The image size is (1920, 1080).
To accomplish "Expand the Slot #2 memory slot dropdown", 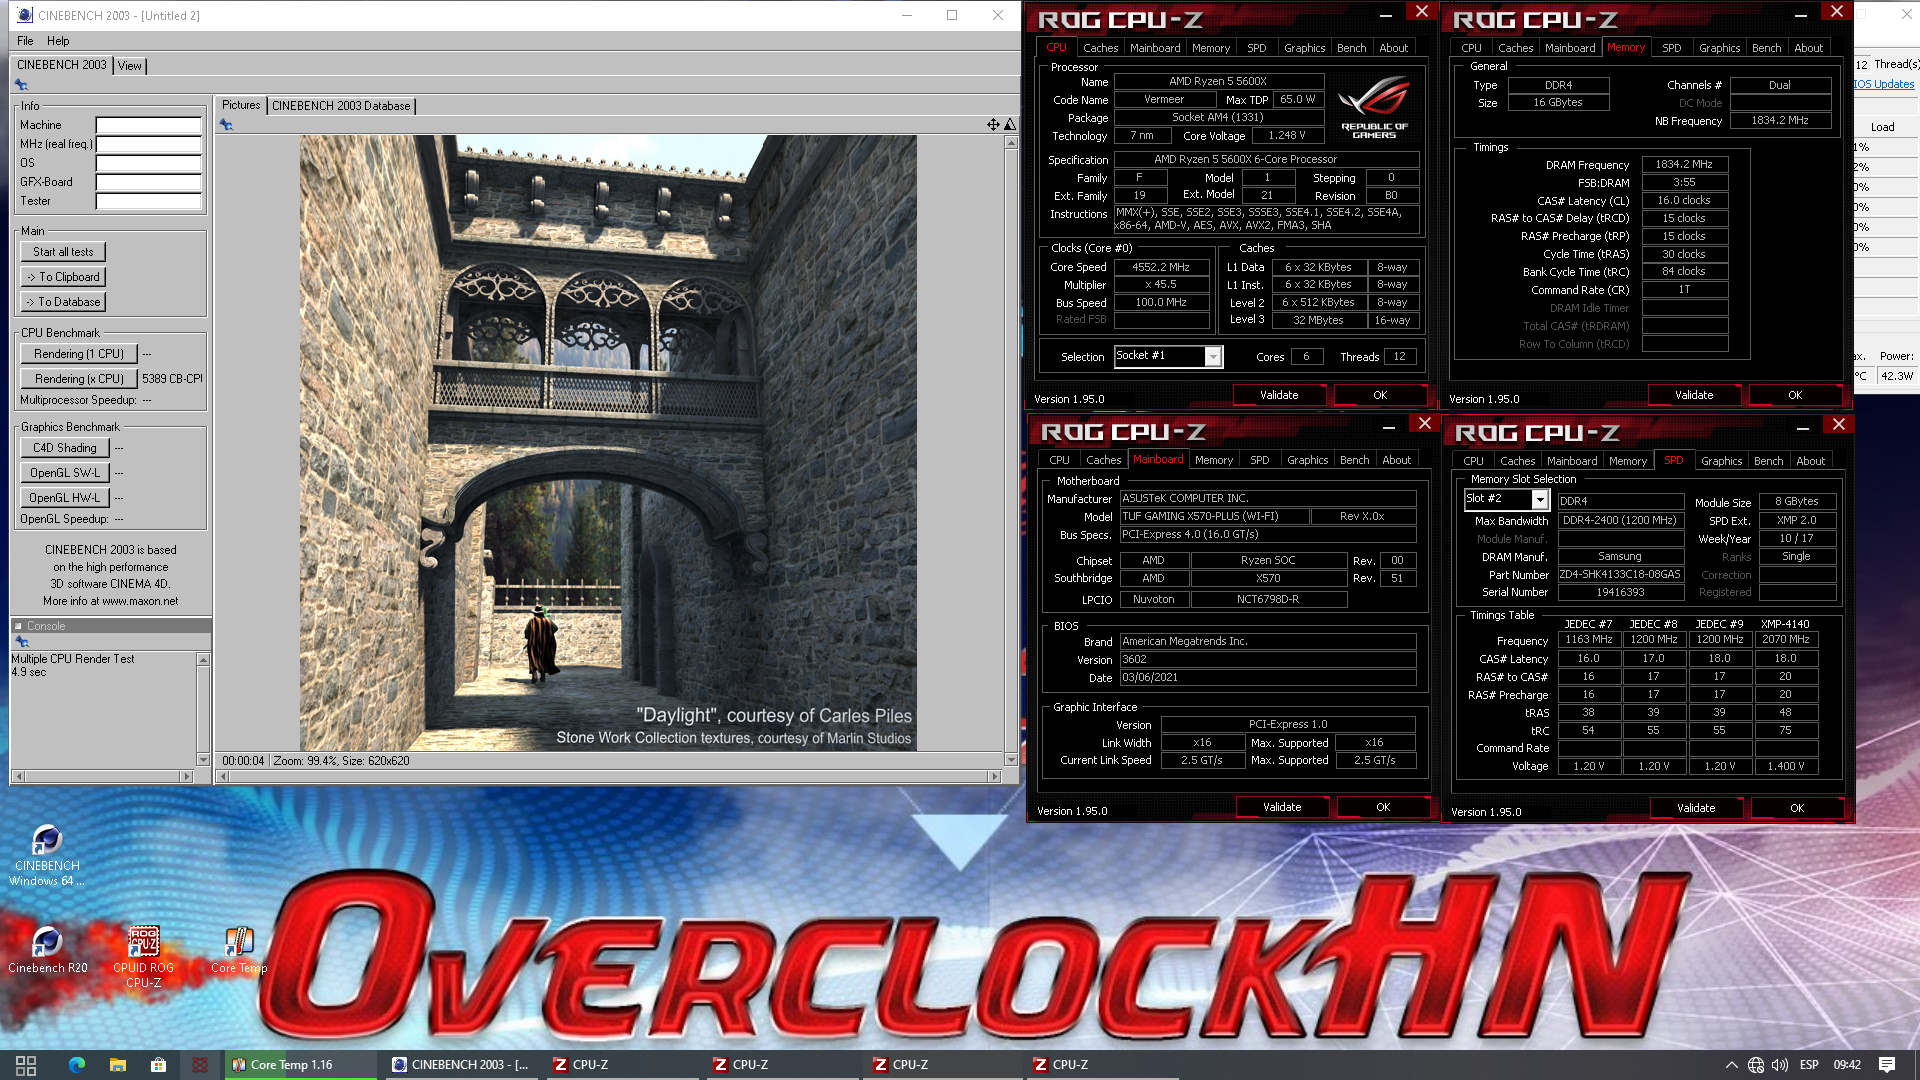I will click(x=1540, y=499).
